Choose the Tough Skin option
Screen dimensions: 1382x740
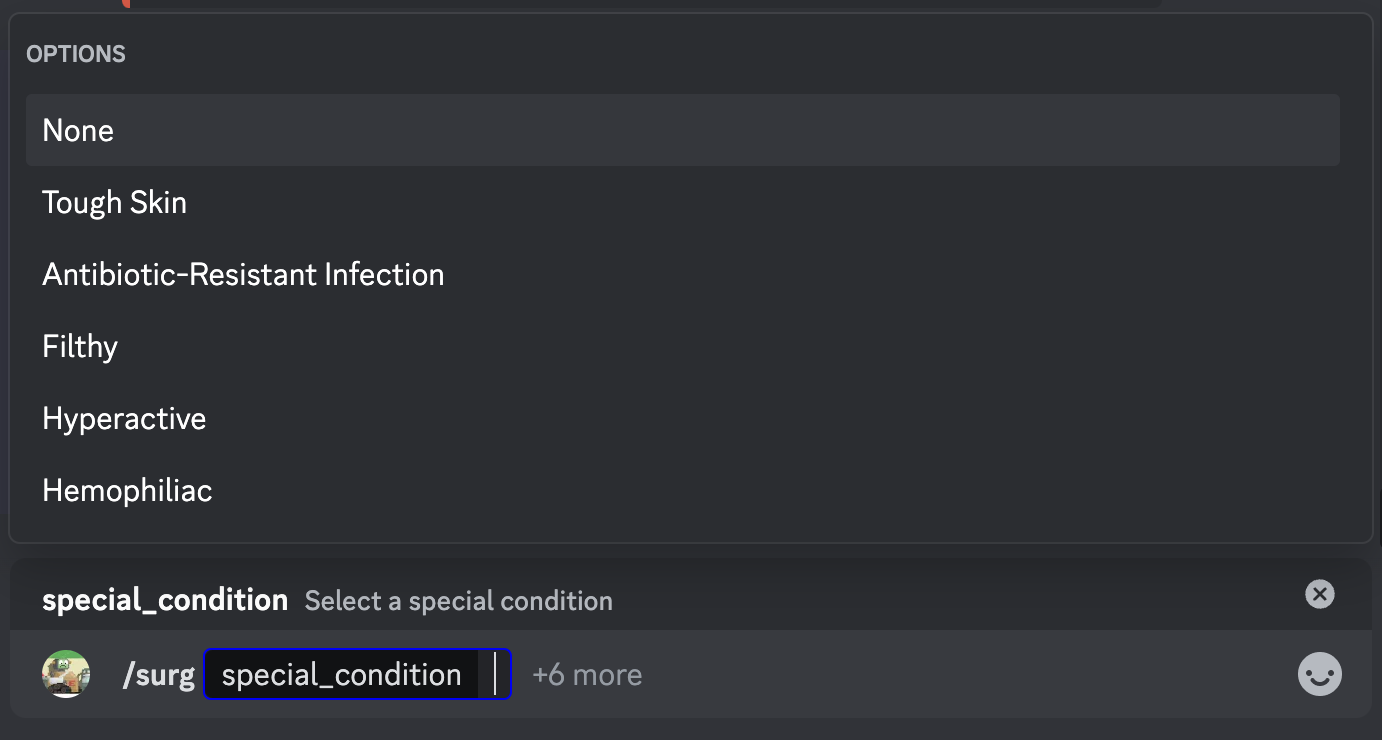coord(115,202)
